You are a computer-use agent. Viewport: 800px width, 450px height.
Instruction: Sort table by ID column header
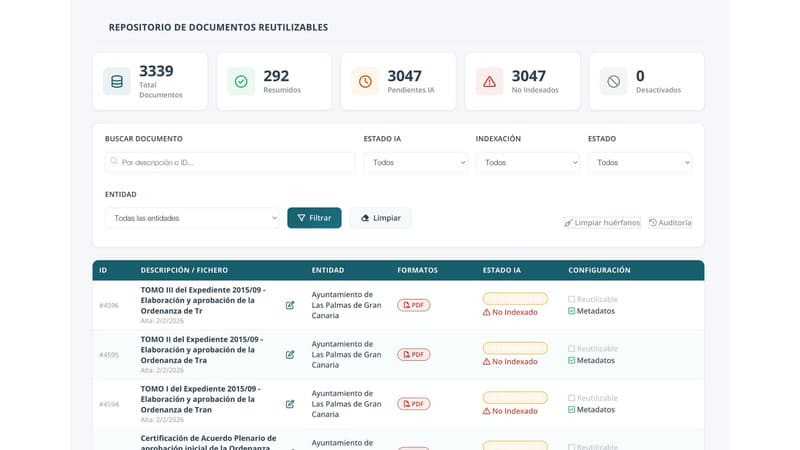click(103, 270)
